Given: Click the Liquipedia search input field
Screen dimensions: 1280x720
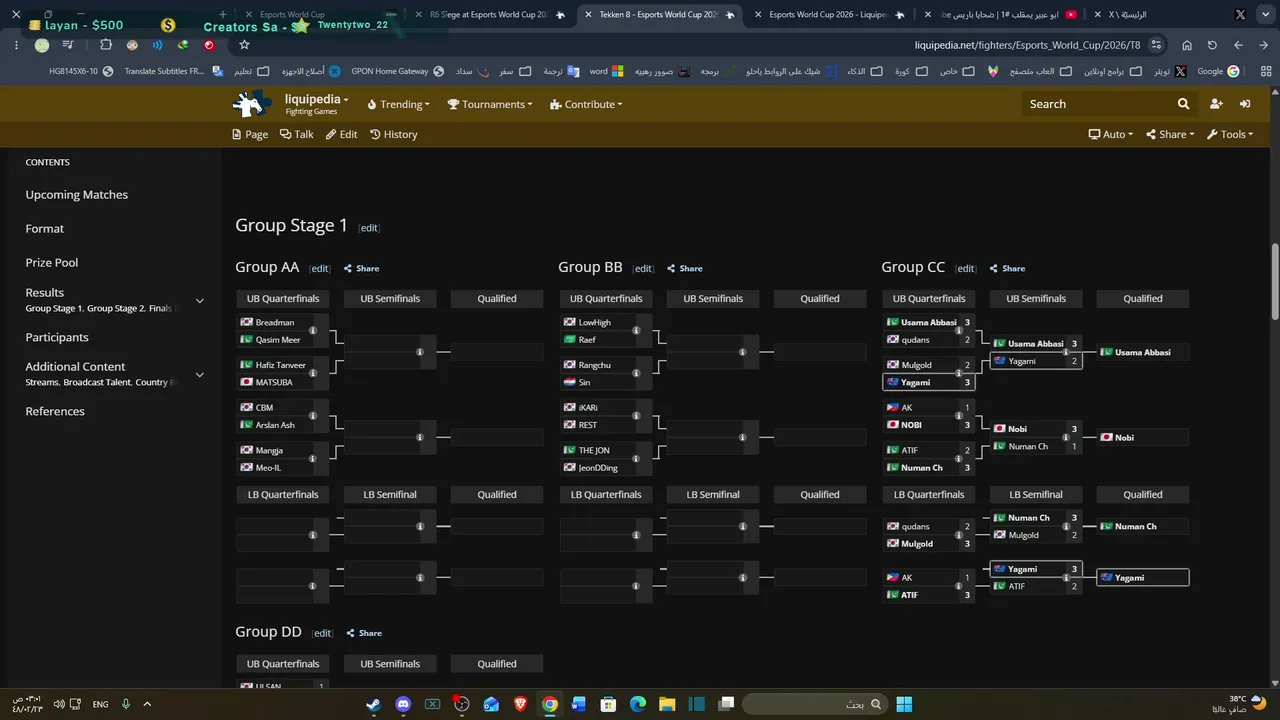Looking at the screenshot, I should tap(1098, 104).
